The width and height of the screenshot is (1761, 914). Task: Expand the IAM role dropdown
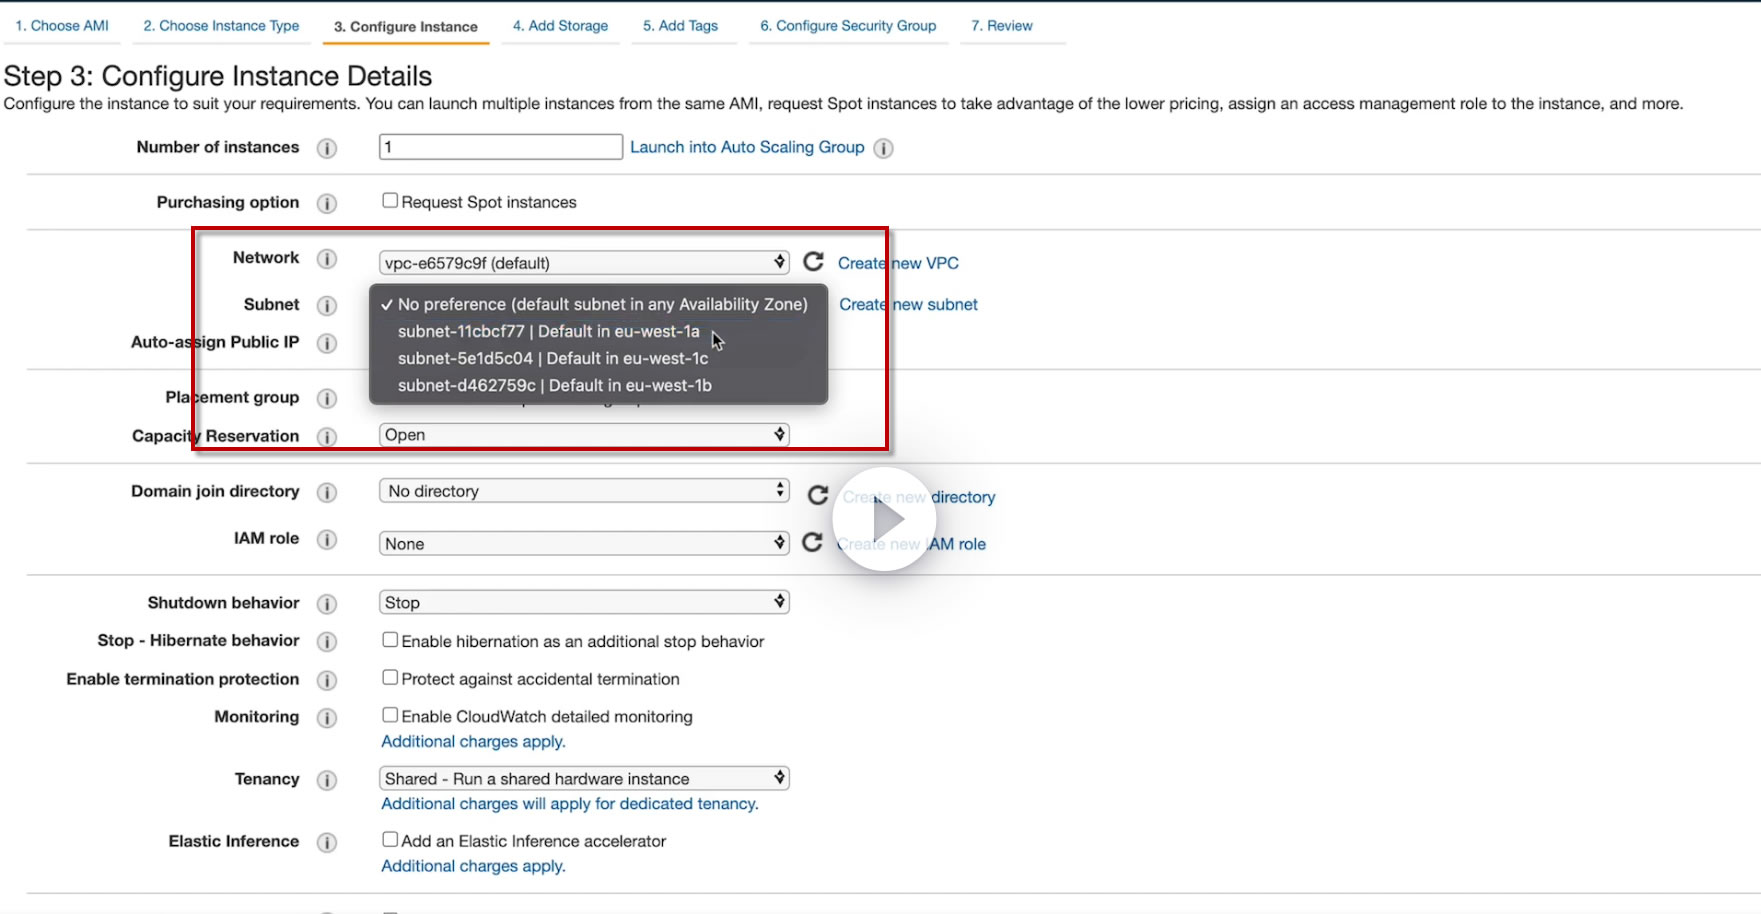584,543
